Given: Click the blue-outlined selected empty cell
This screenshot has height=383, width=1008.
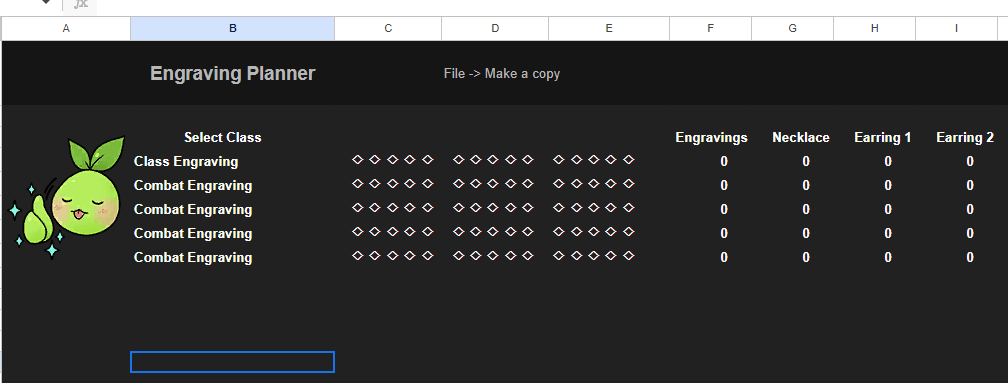Looking at the screenshot, I should [x=232, y=362].
